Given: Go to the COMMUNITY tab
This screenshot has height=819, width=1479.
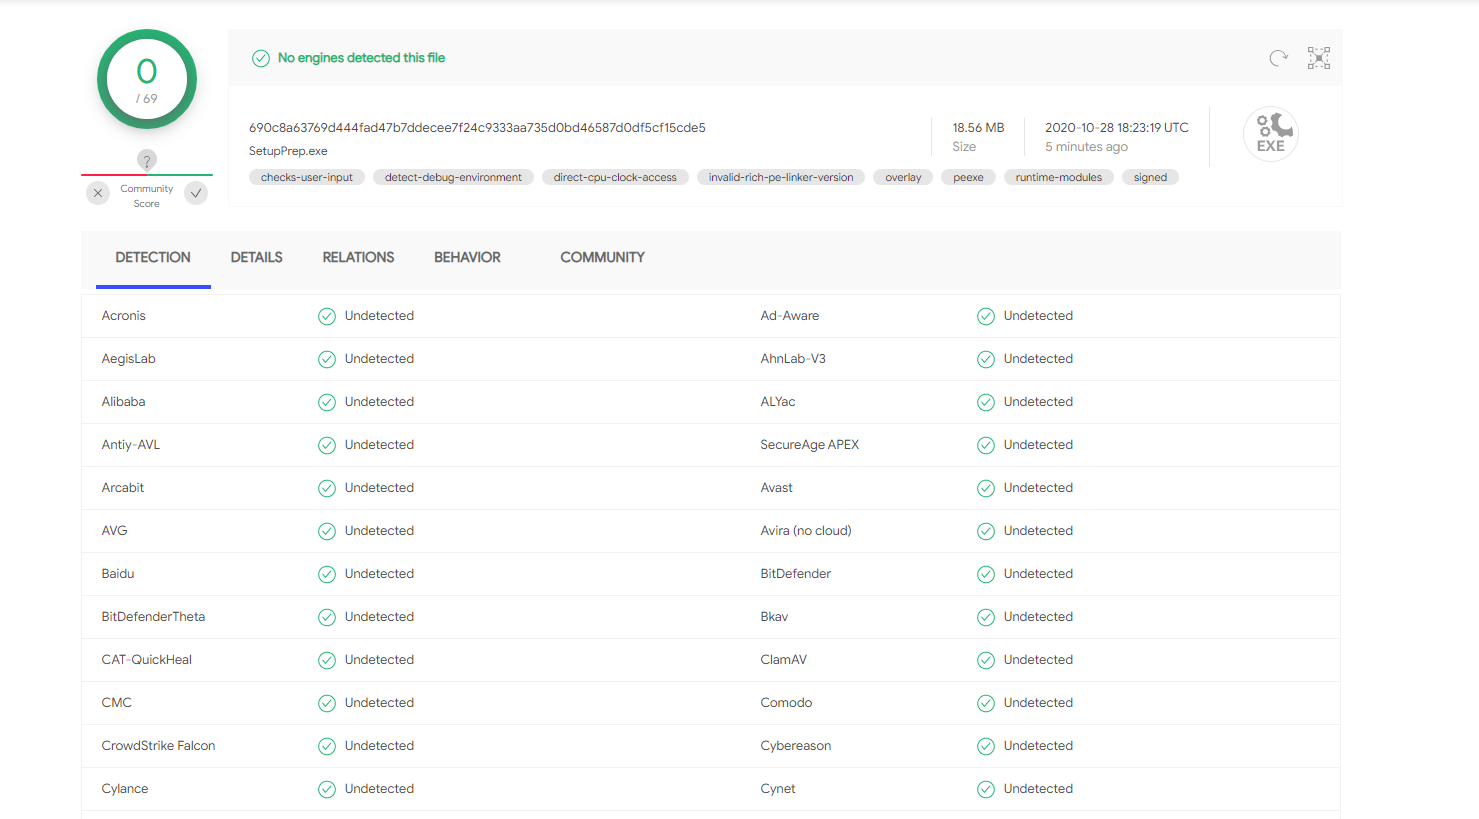Looking at the screenshot, I should (602, 258).
